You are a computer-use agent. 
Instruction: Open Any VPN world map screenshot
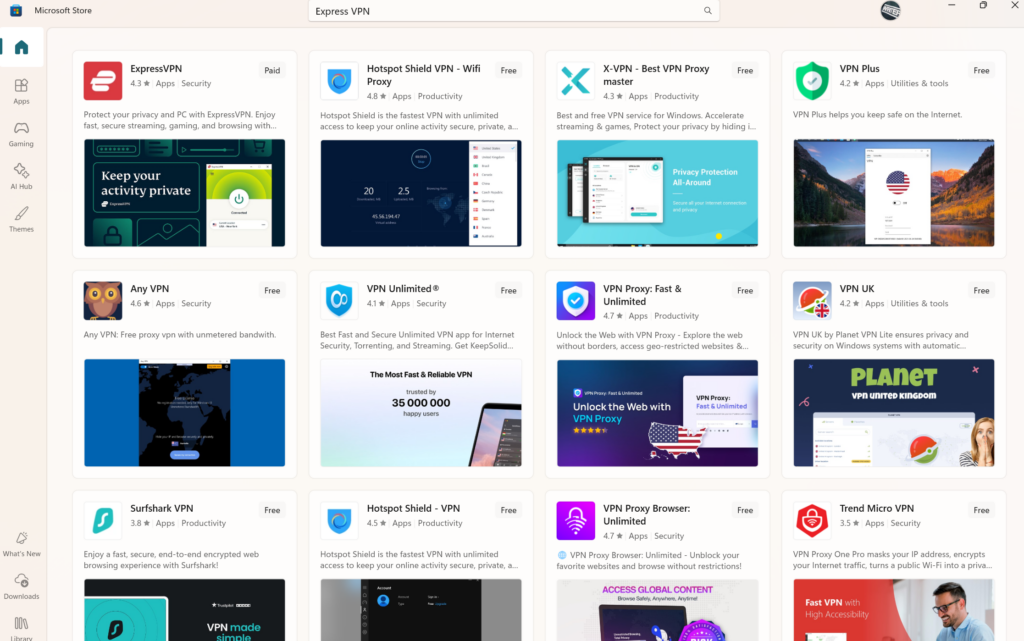point(184,413)
